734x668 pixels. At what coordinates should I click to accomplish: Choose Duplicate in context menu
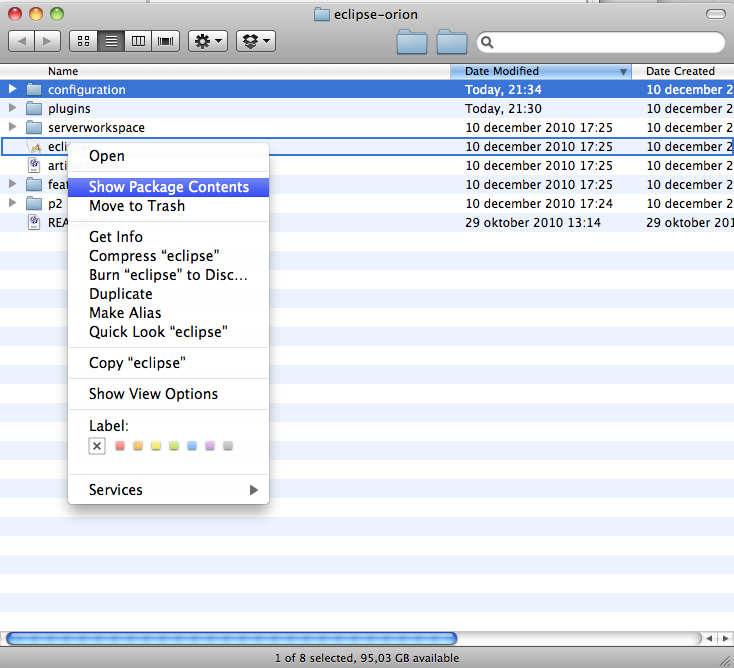pyautogui.click(x=169, y=294)
